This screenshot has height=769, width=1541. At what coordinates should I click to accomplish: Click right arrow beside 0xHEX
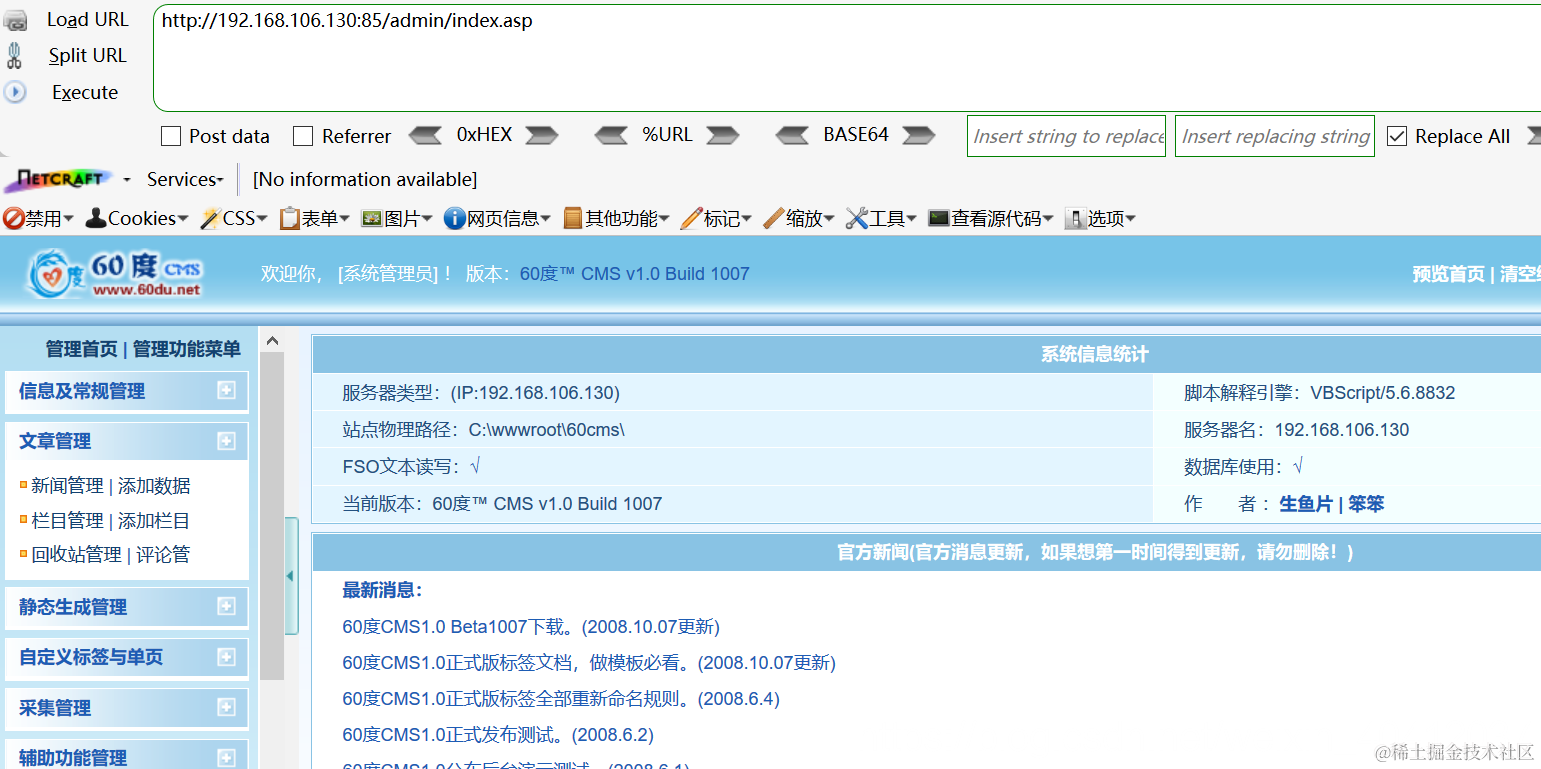click(541, 135)
